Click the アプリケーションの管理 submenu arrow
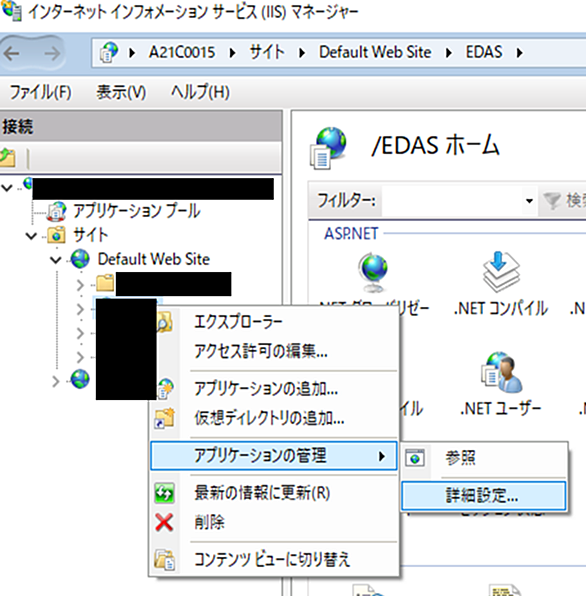Screen dimensions: 586x596 click(382, 456)
